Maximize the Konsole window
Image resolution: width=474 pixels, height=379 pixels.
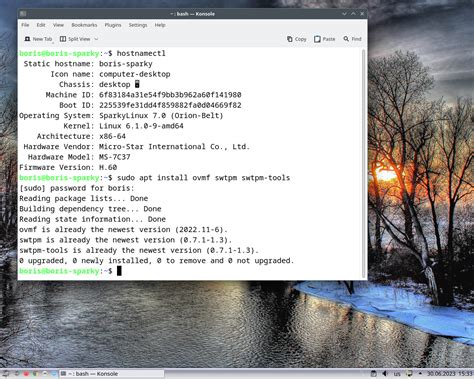point(353,14)
